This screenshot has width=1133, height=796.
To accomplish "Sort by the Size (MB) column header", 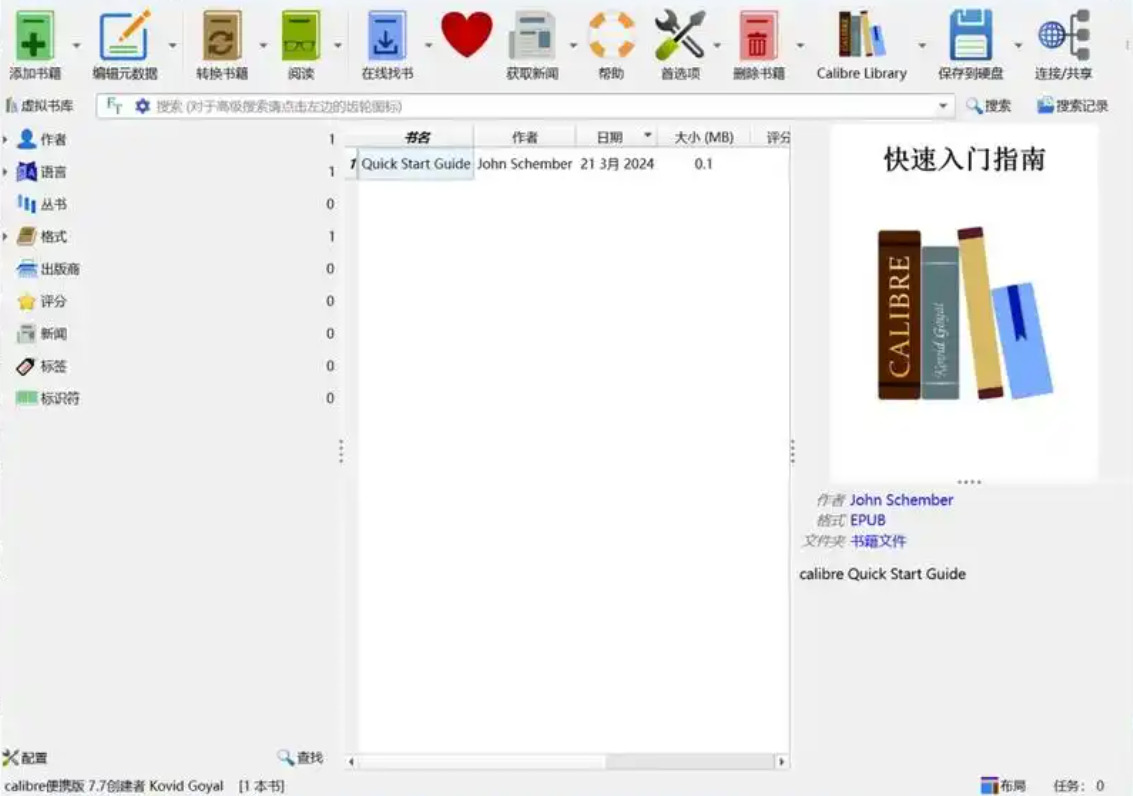I will coord(703,137).
